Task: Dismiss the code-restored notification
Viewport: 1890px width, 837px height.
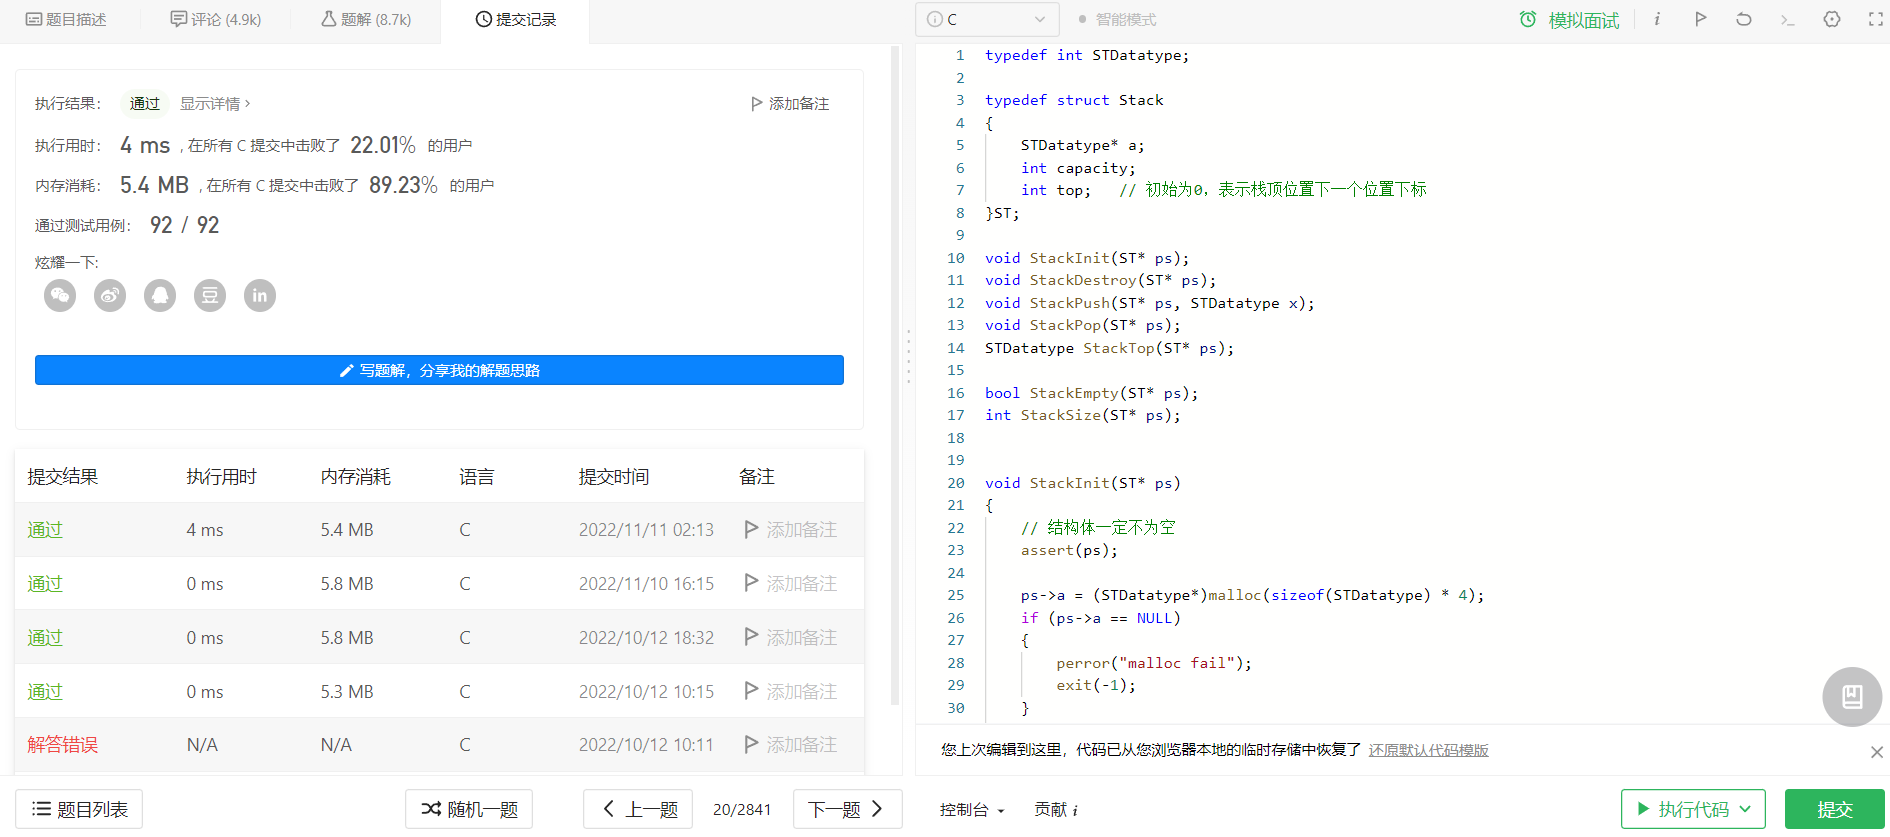Action: pos(1876,752)
